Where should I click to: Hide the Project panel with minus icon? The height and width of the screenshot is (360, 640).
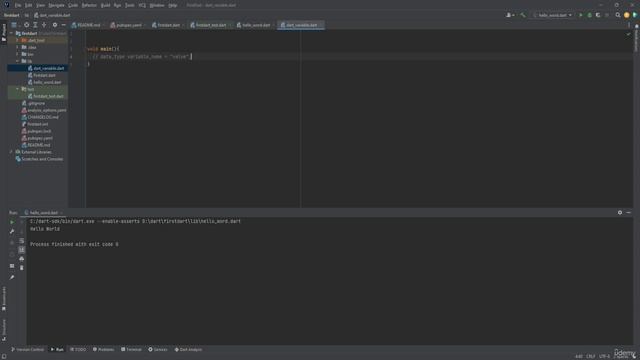pyautogui.click(x=63, y=25)
